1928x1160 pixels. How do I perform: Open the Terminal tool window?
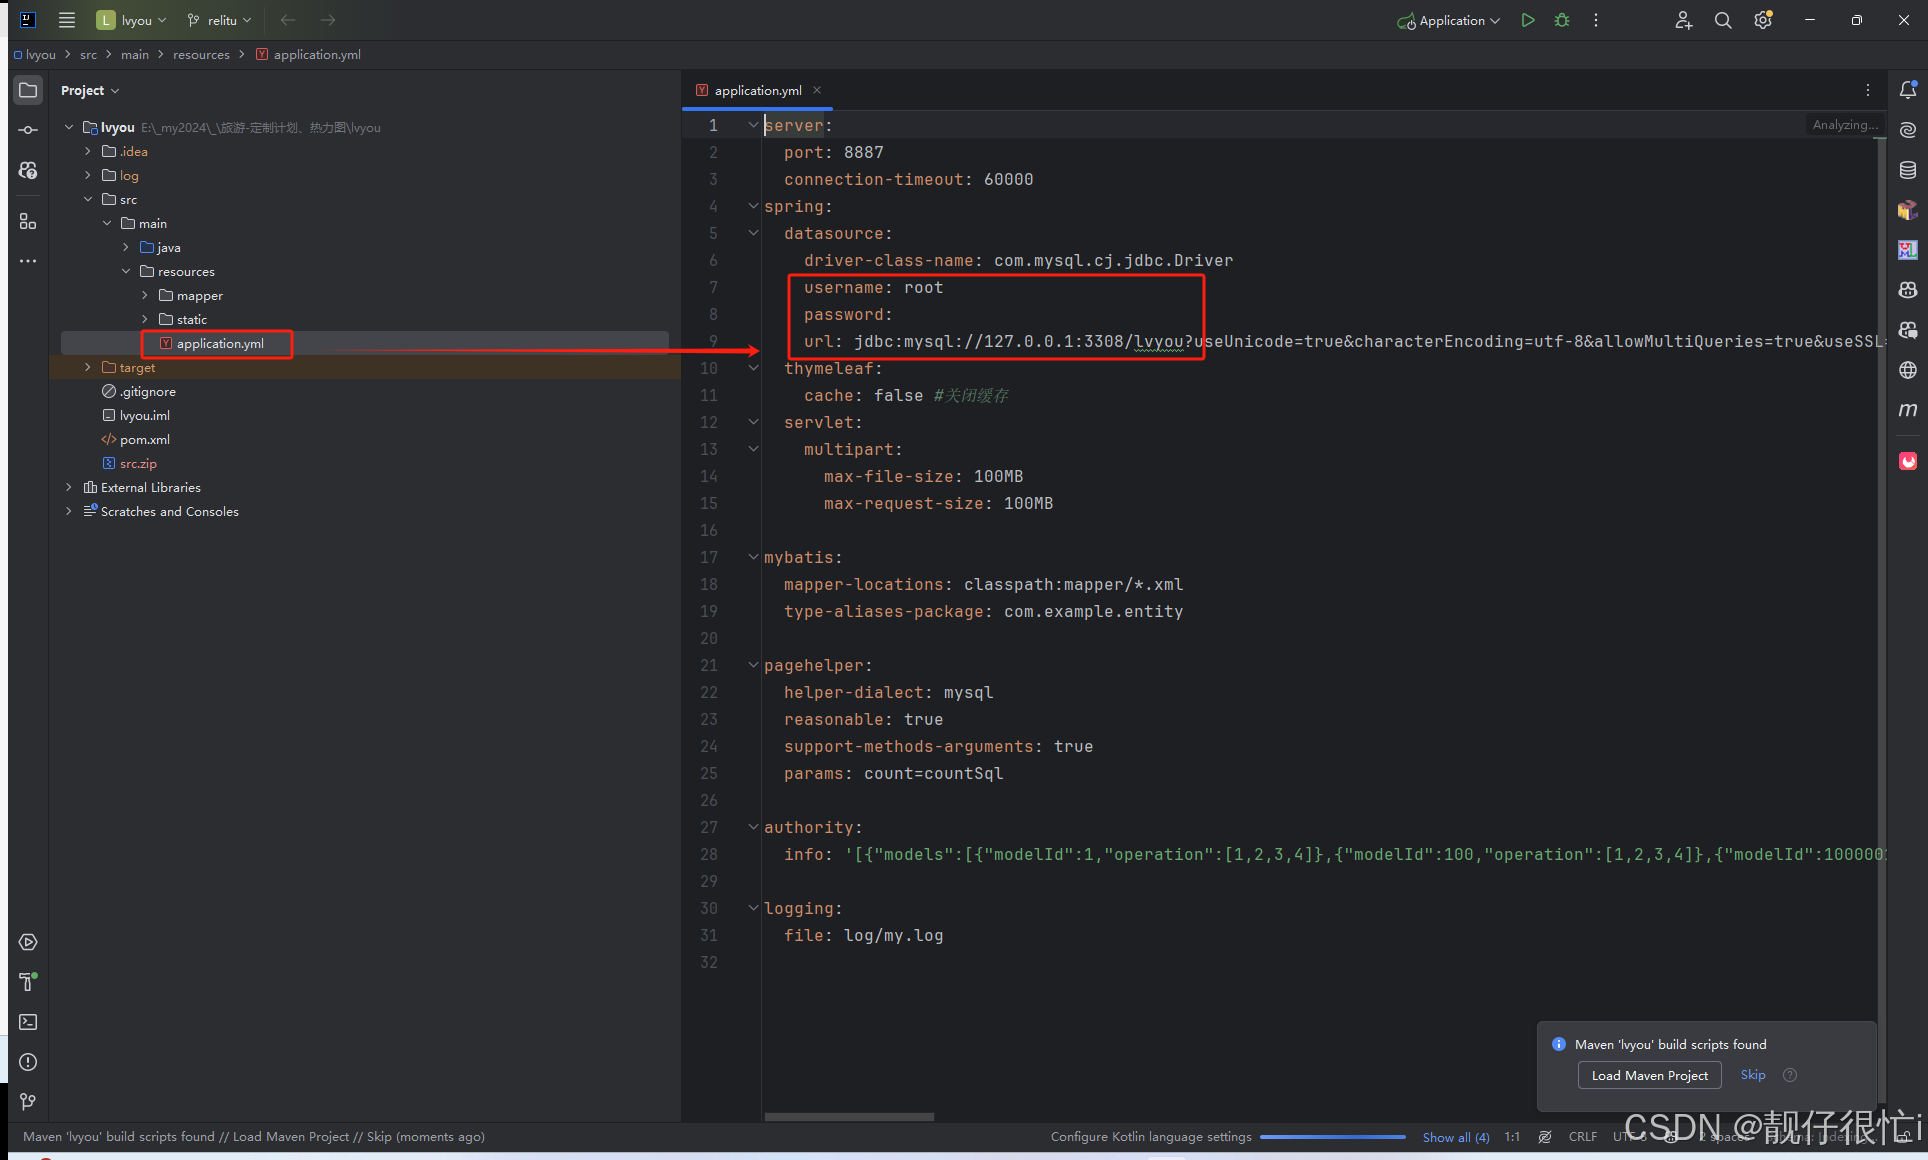pos(28,1022)
